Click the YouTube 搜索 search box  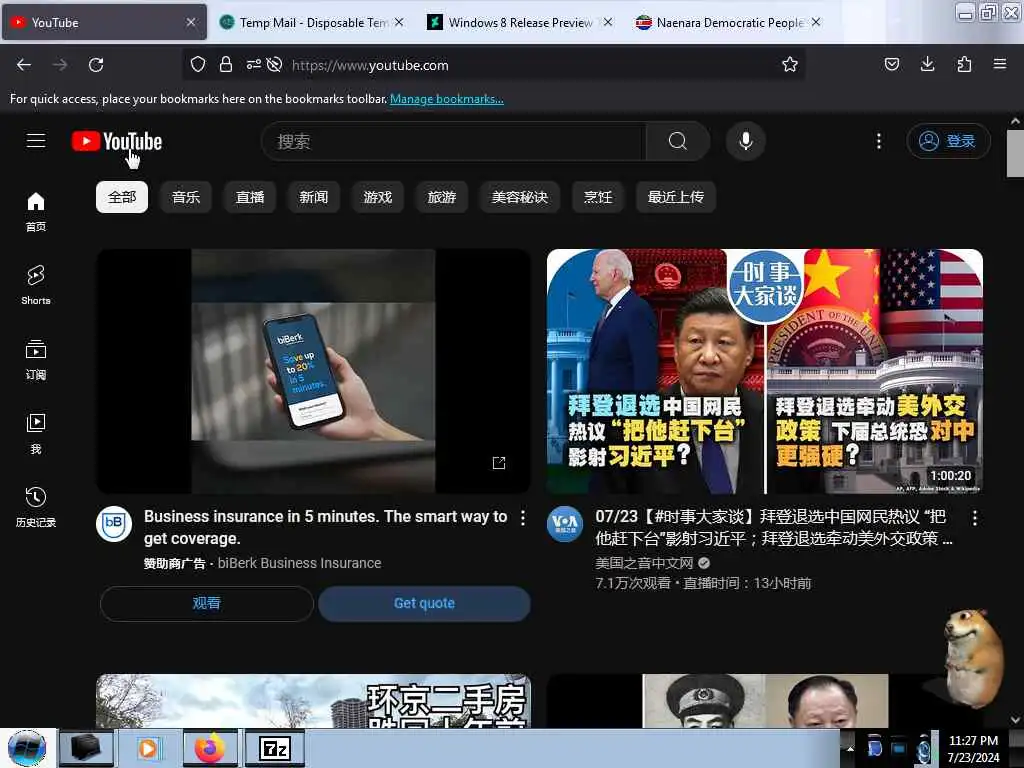tap(454, 141)
